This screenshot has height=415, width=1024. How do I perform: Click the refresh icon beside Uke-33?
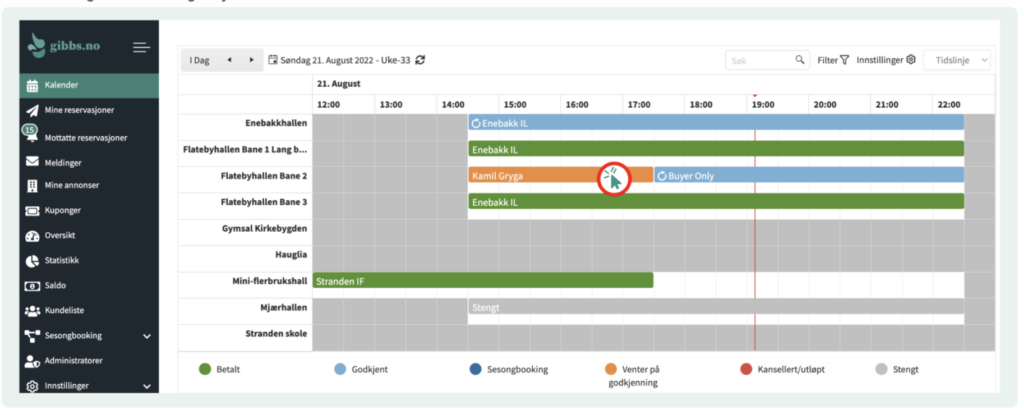(x=421, y=60)
